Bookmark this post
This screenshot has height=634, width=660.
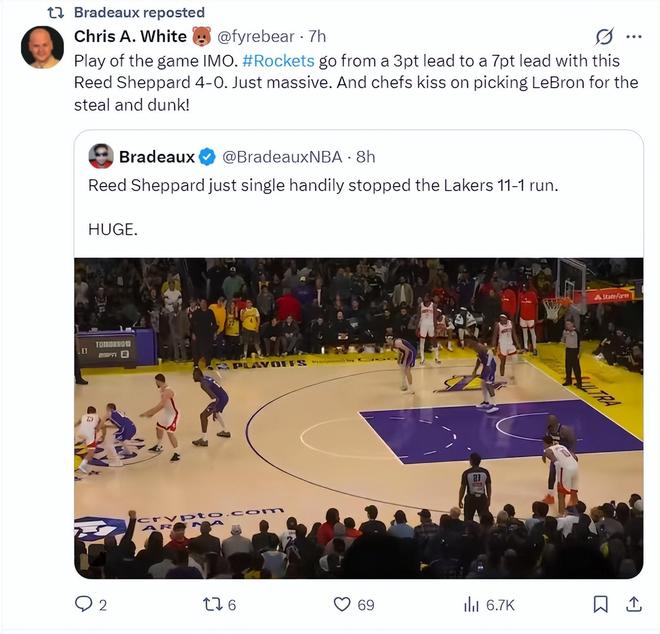(x=600, y=604)
